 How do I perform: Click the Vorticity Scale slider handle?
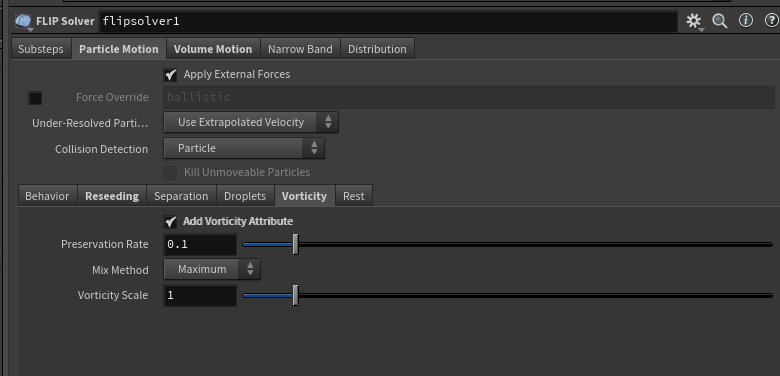[295, 295]
